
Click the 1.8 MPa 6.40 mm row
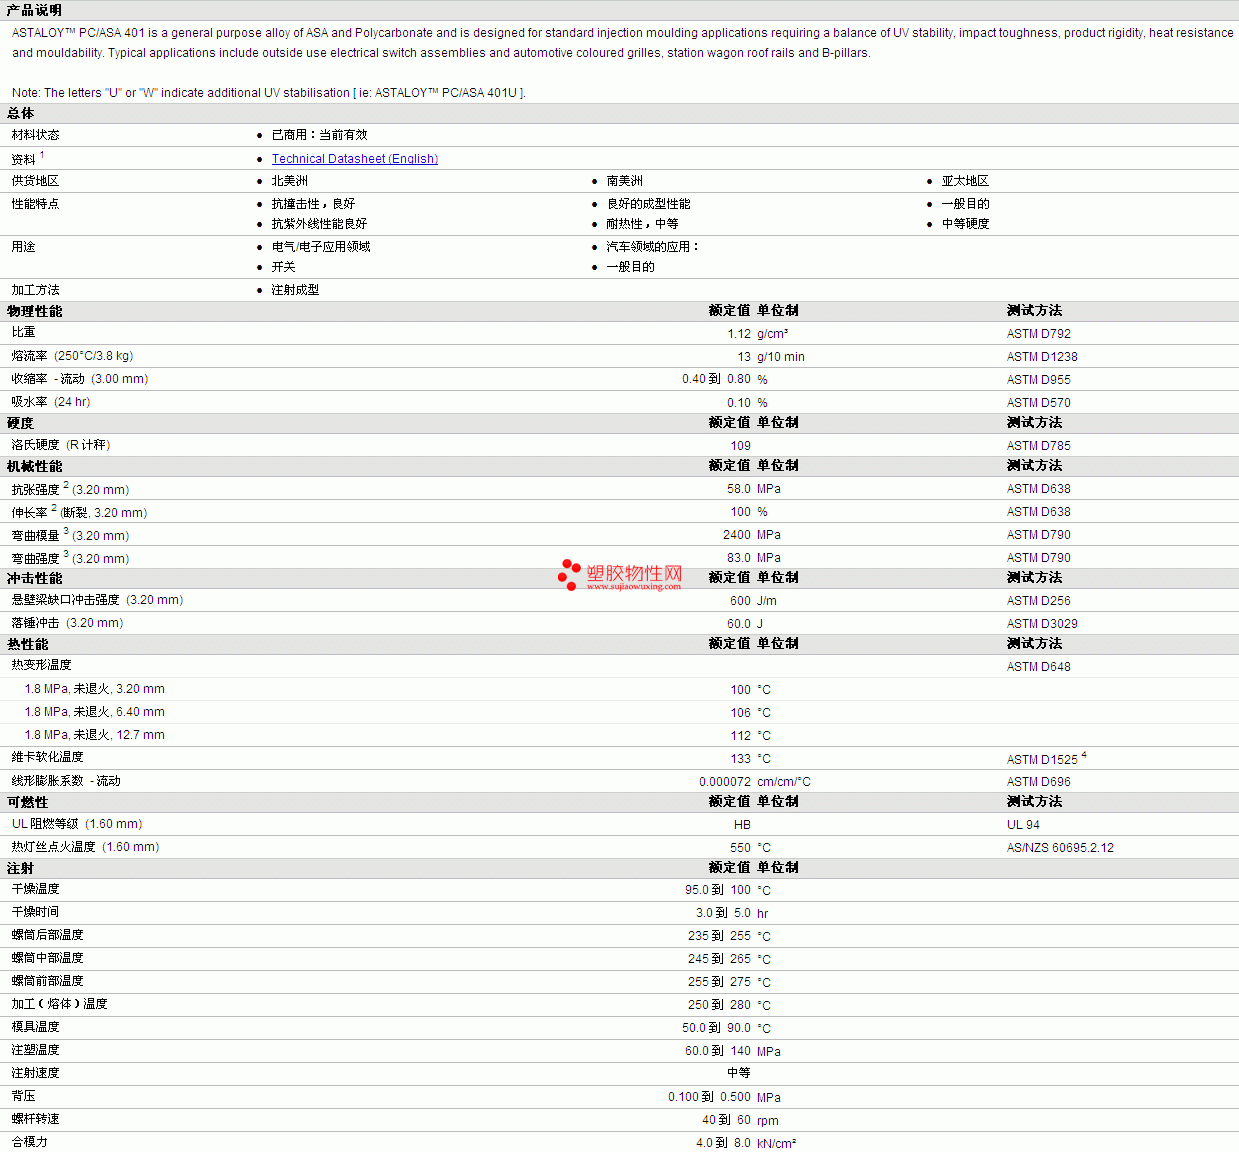[x=619, y=712]
